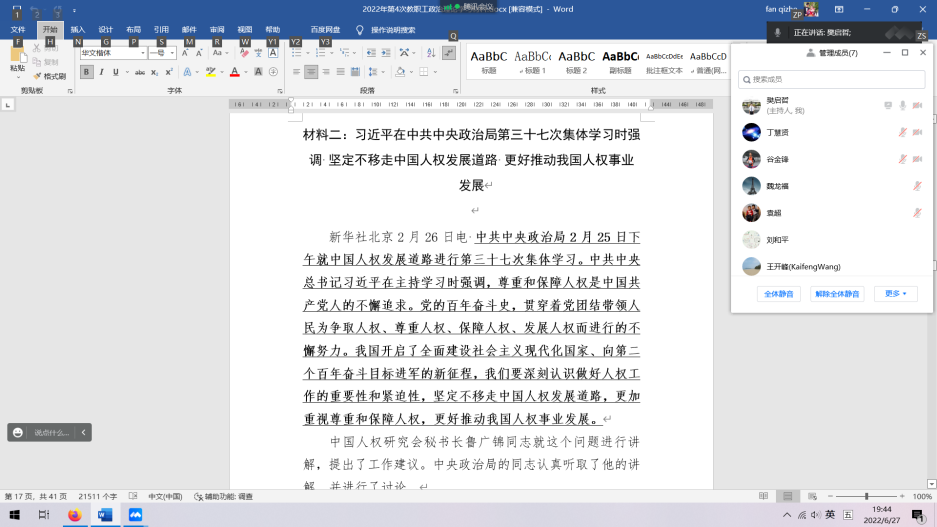Screen dimensions: 937x527
Task: Click the 中文(中国) language indicator
Action: click(x=166, y=497)
